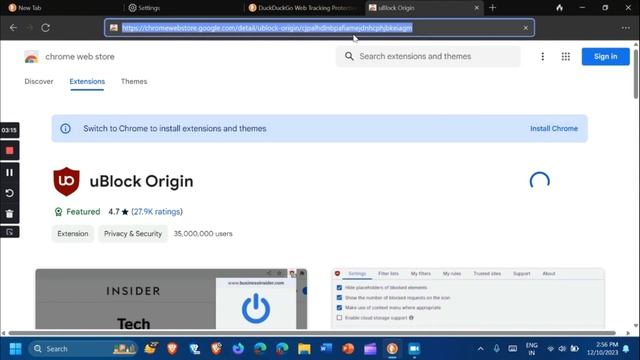Screen dimensions: 640x360
Task: Click the chrome web store logo
Action: click(x=31, y=57)
